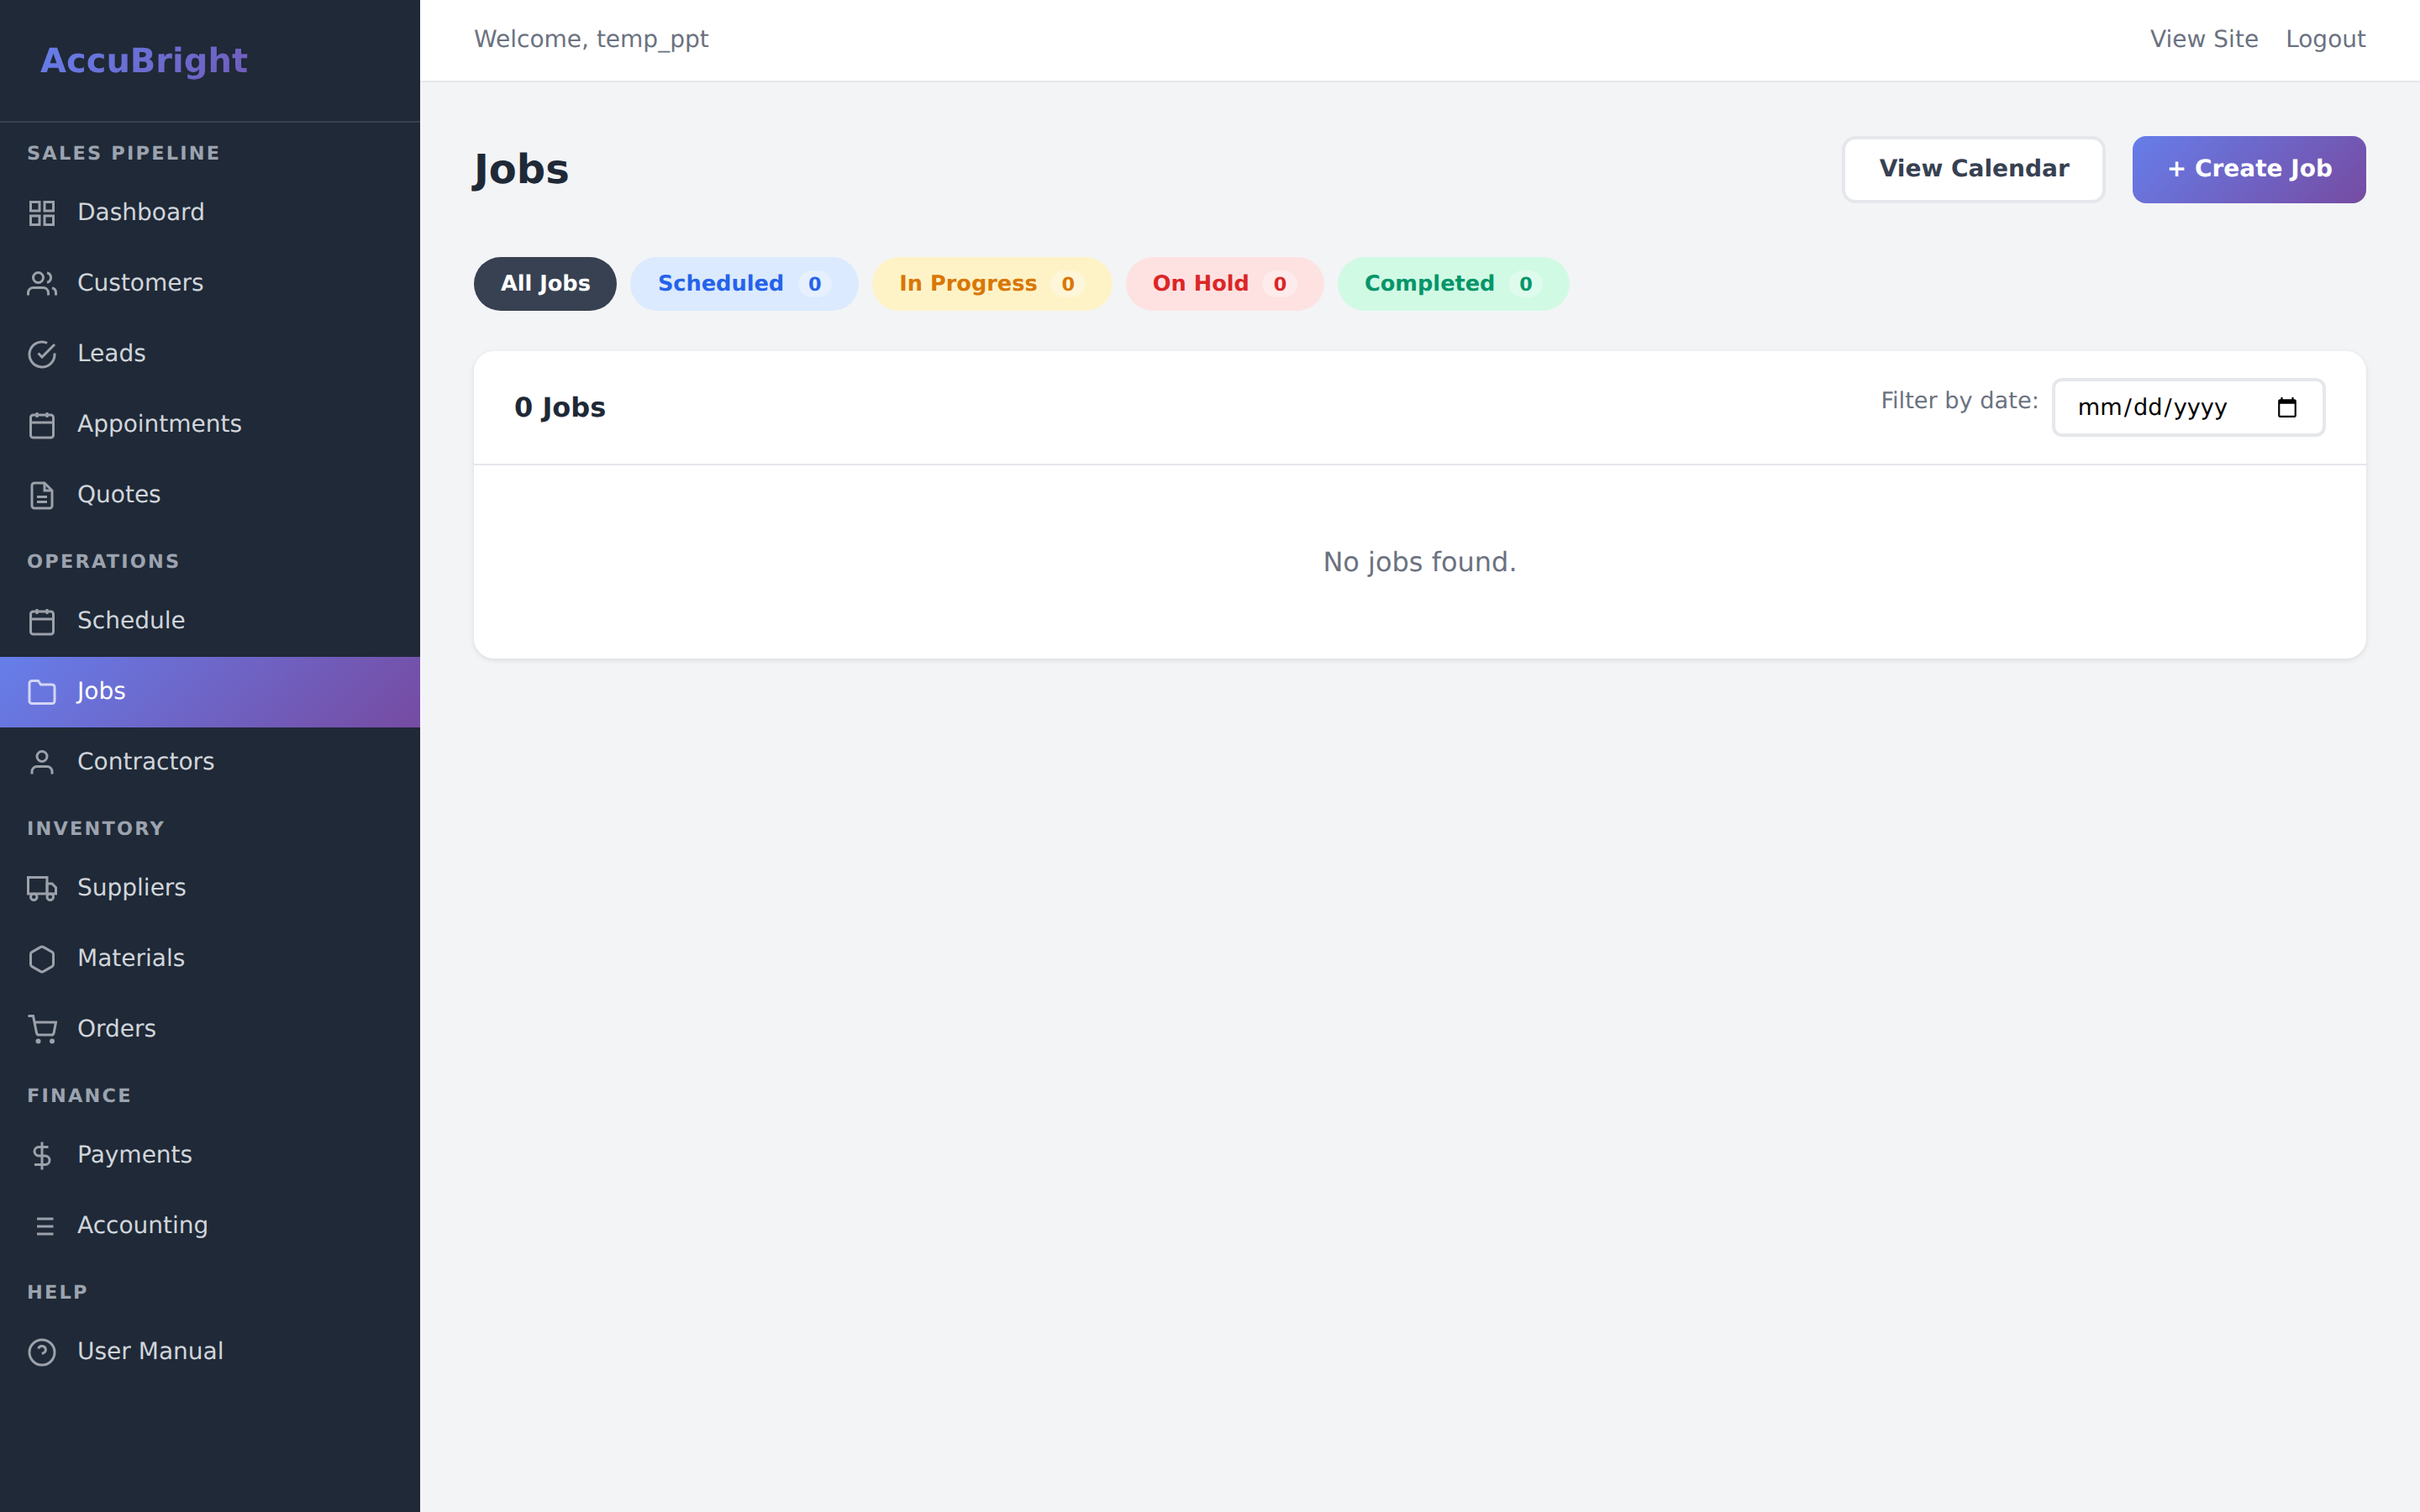Click the Contractors person icon
The height and width of the screenshot is (1512, 2420).
(42, 761)
